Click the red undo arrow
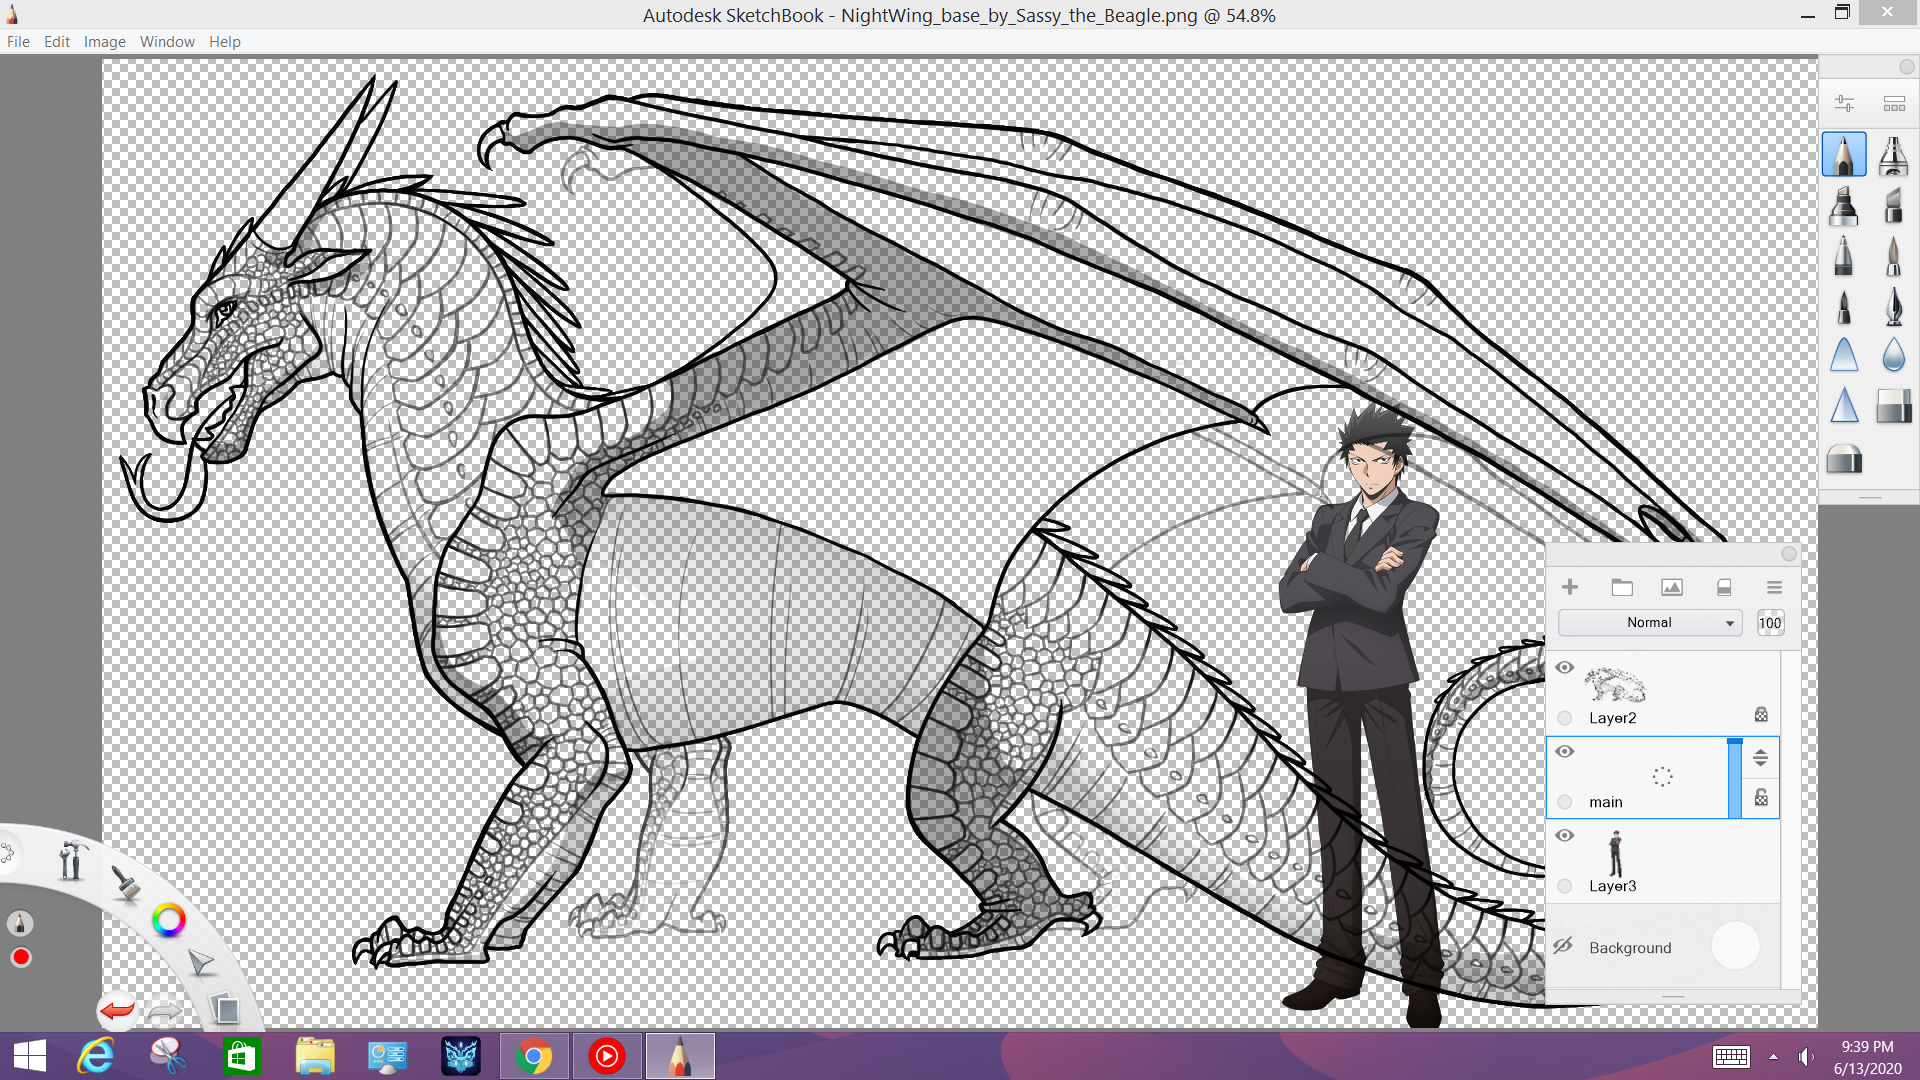Viewport: 1920px width, 1080px height. point(118,1010)
